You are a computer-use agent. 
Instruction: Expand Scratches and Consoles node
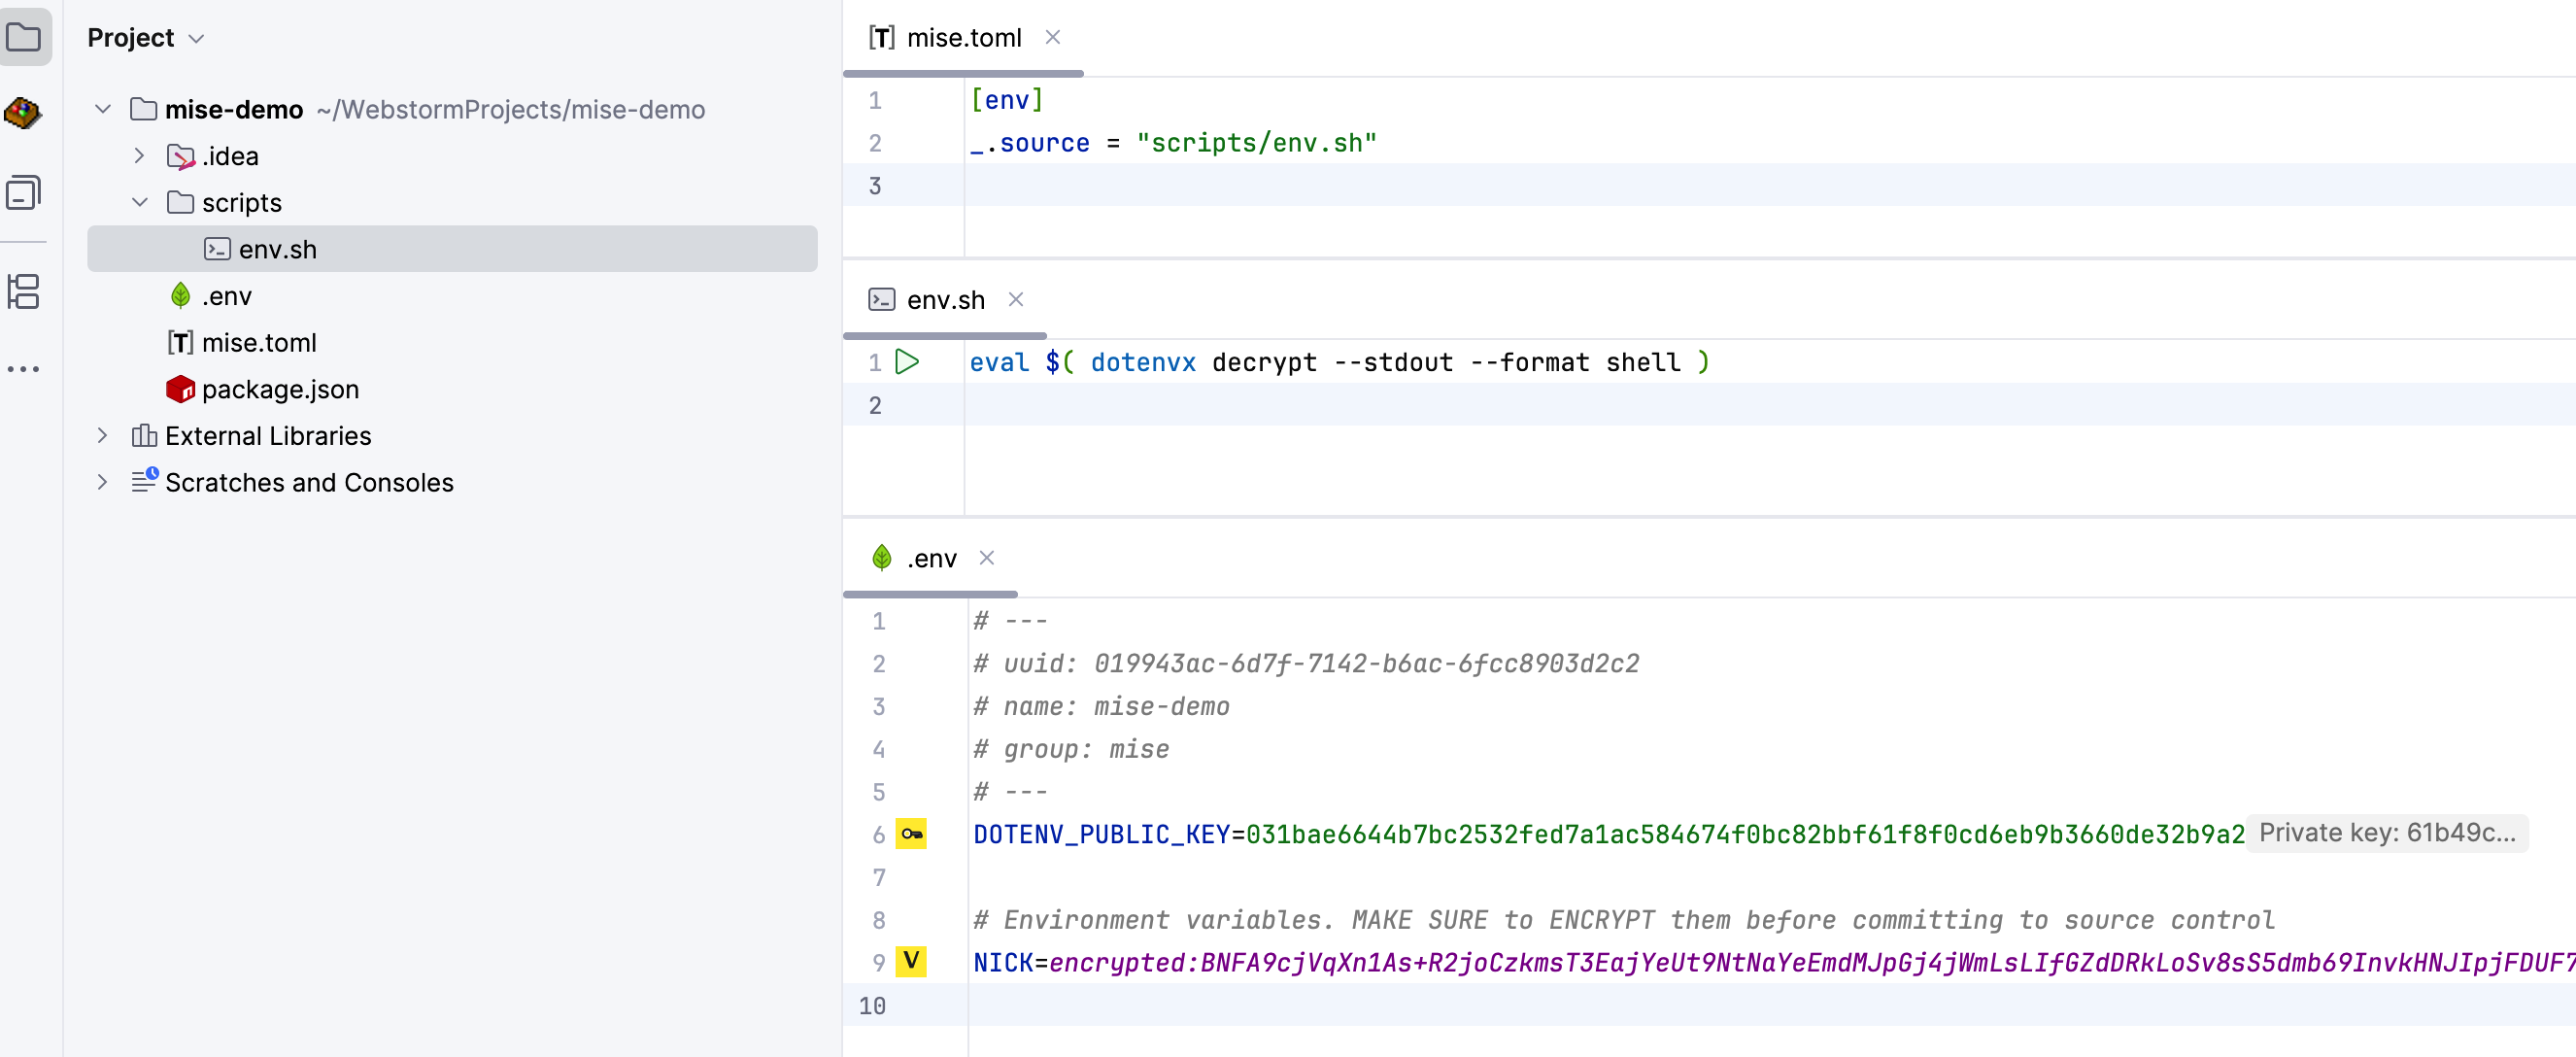(103, 482)
